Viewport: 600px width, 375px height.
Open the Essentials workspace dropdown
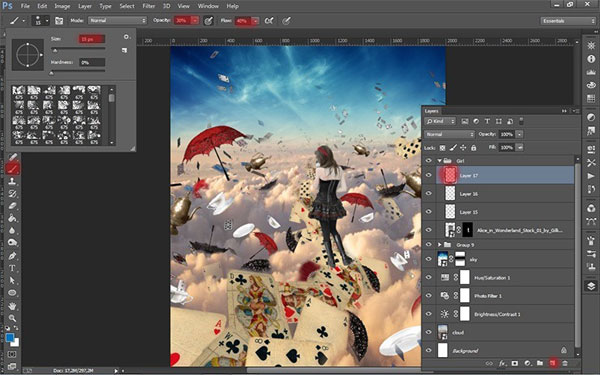pos(567,21)
